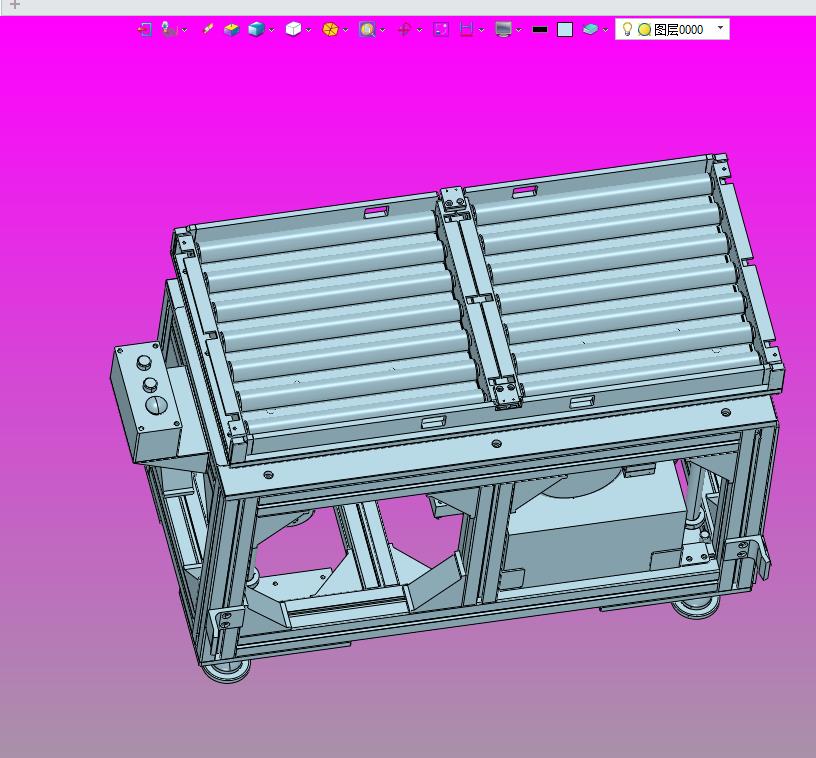Image resolution: width=816 pixels, height=758 pixels.
Task: Expand the orange faceted shape dropdown arrow
Action: [x=346, y=30]
